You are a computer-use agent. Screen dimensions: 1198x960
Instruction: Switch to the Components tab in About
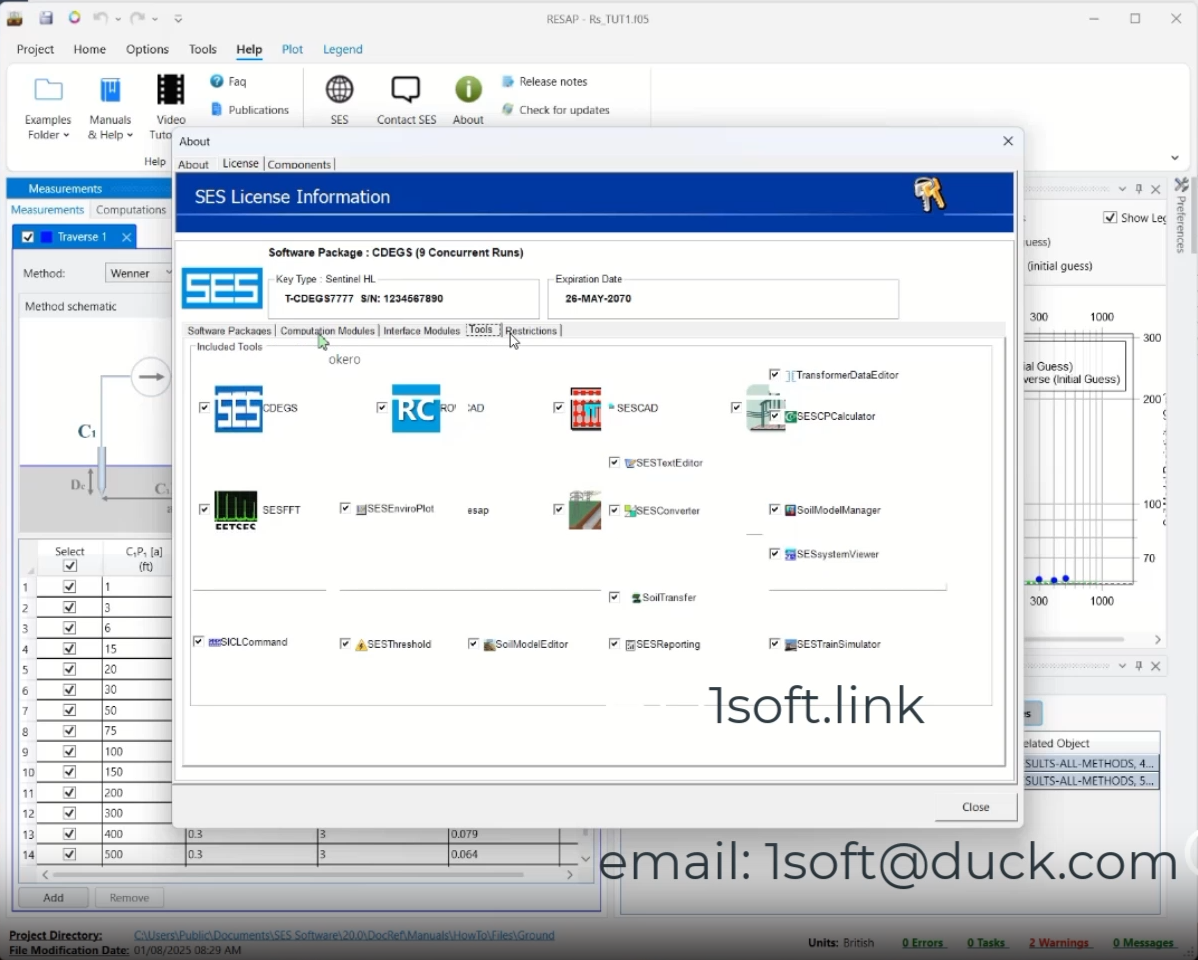299,164
